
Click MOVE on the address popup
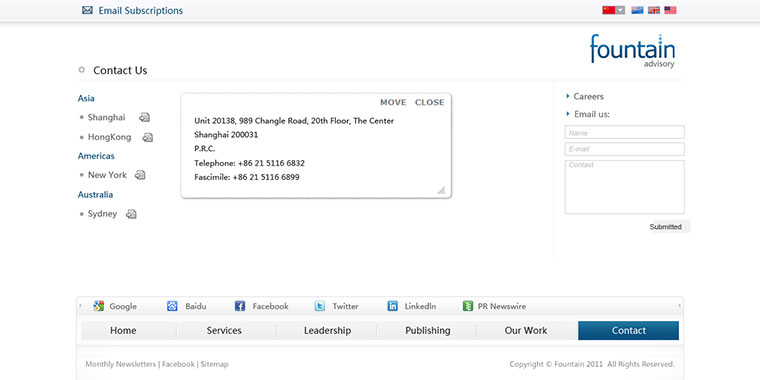(x=393, y=102)
